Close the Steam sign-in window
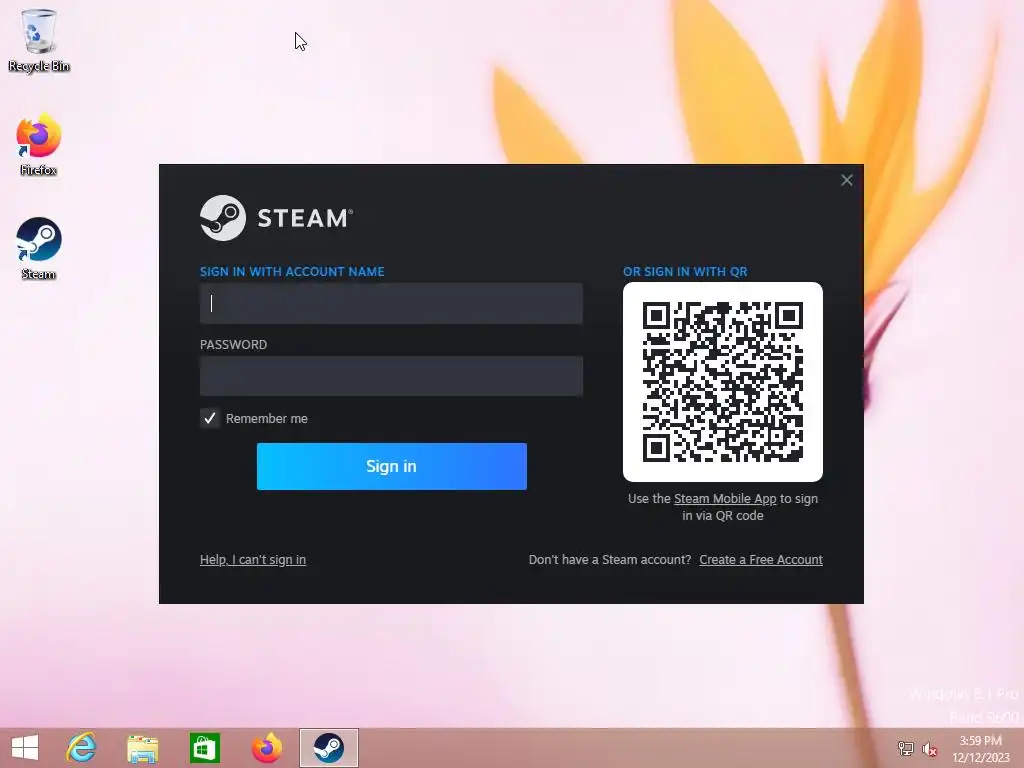The height and width of the screenshot is (768, 1024). [846, 180]
